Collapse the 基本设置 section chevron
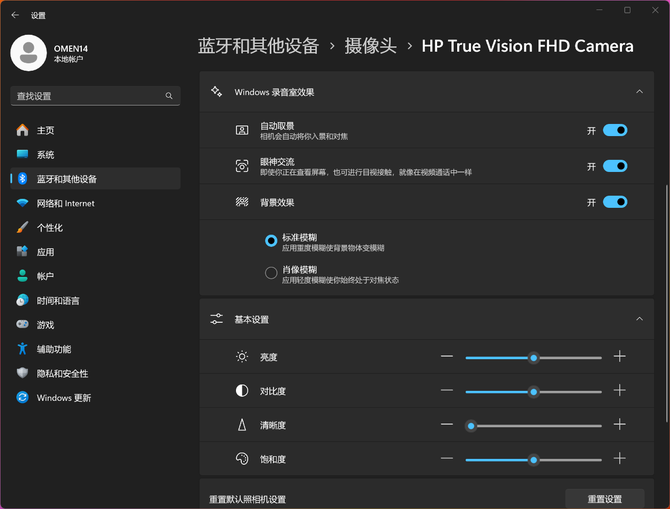 click(639, 319)
